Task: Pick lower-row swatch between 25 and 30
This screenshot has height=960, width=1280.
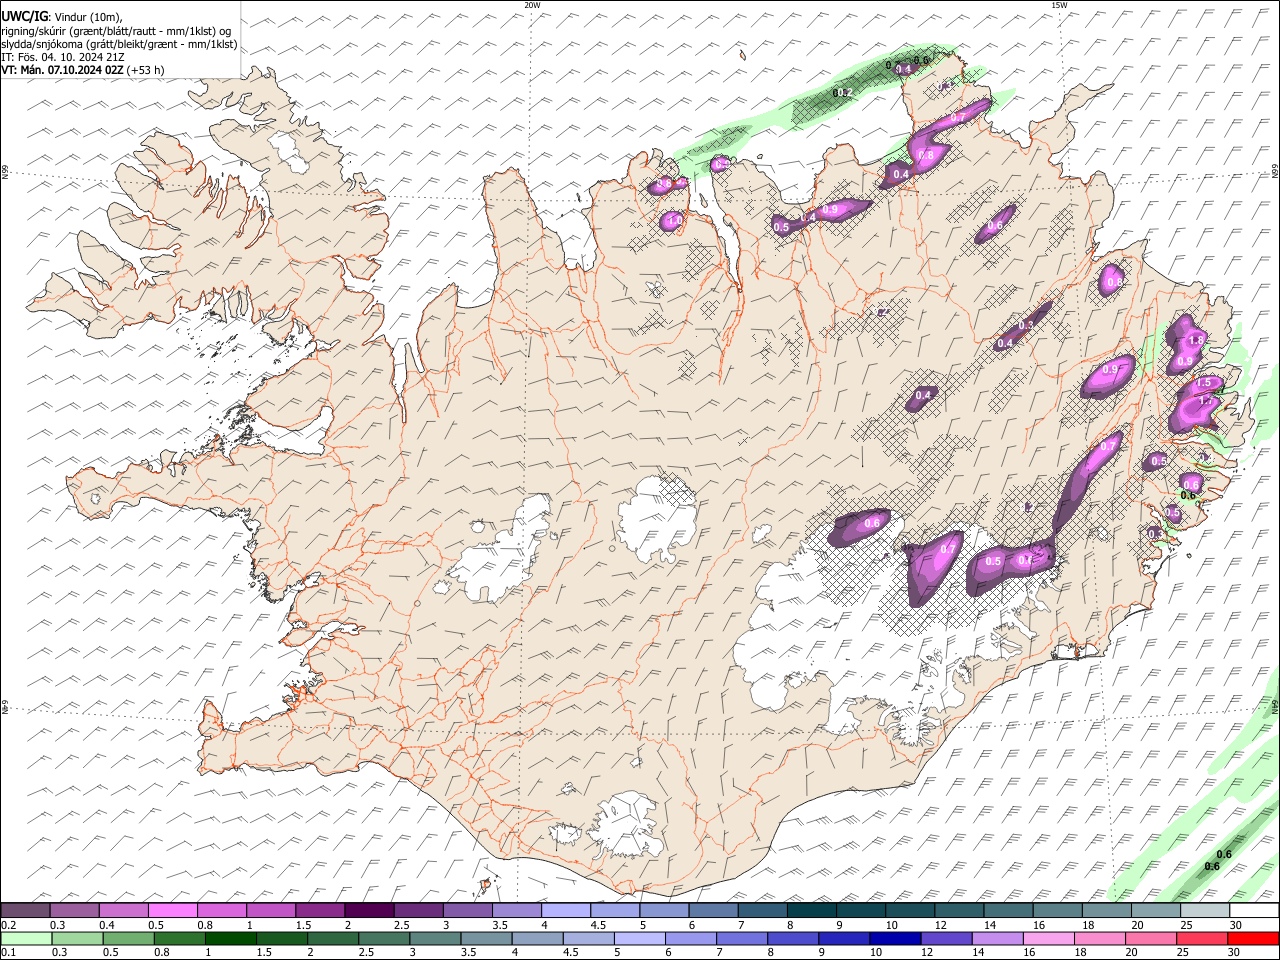Action: tap(1202, 938)
